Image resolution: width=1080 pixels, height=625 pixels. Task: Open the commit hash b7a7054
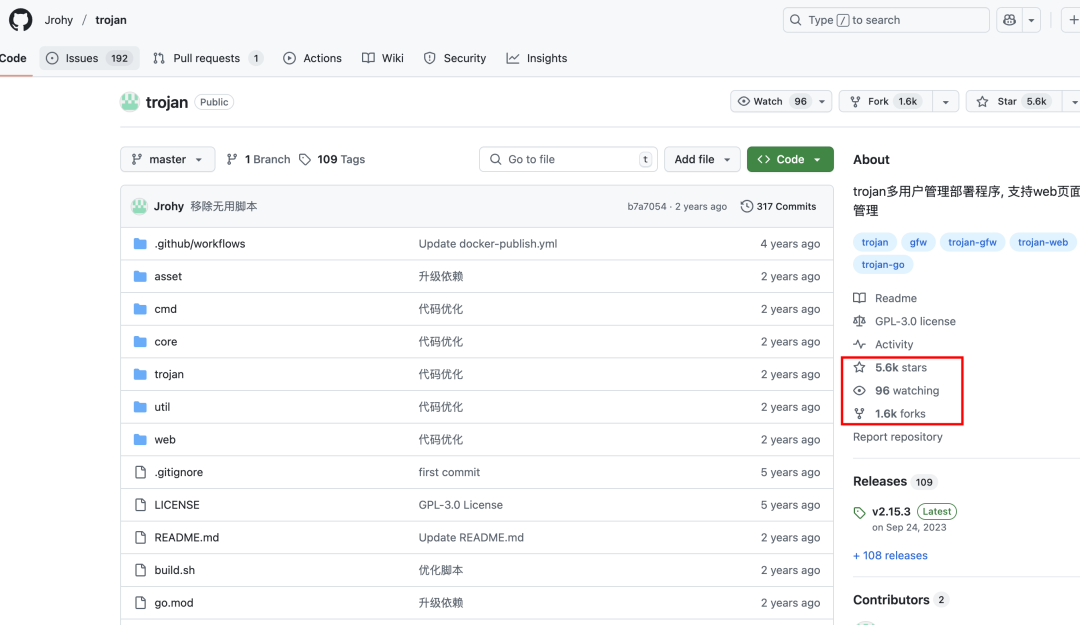[647, 206]
